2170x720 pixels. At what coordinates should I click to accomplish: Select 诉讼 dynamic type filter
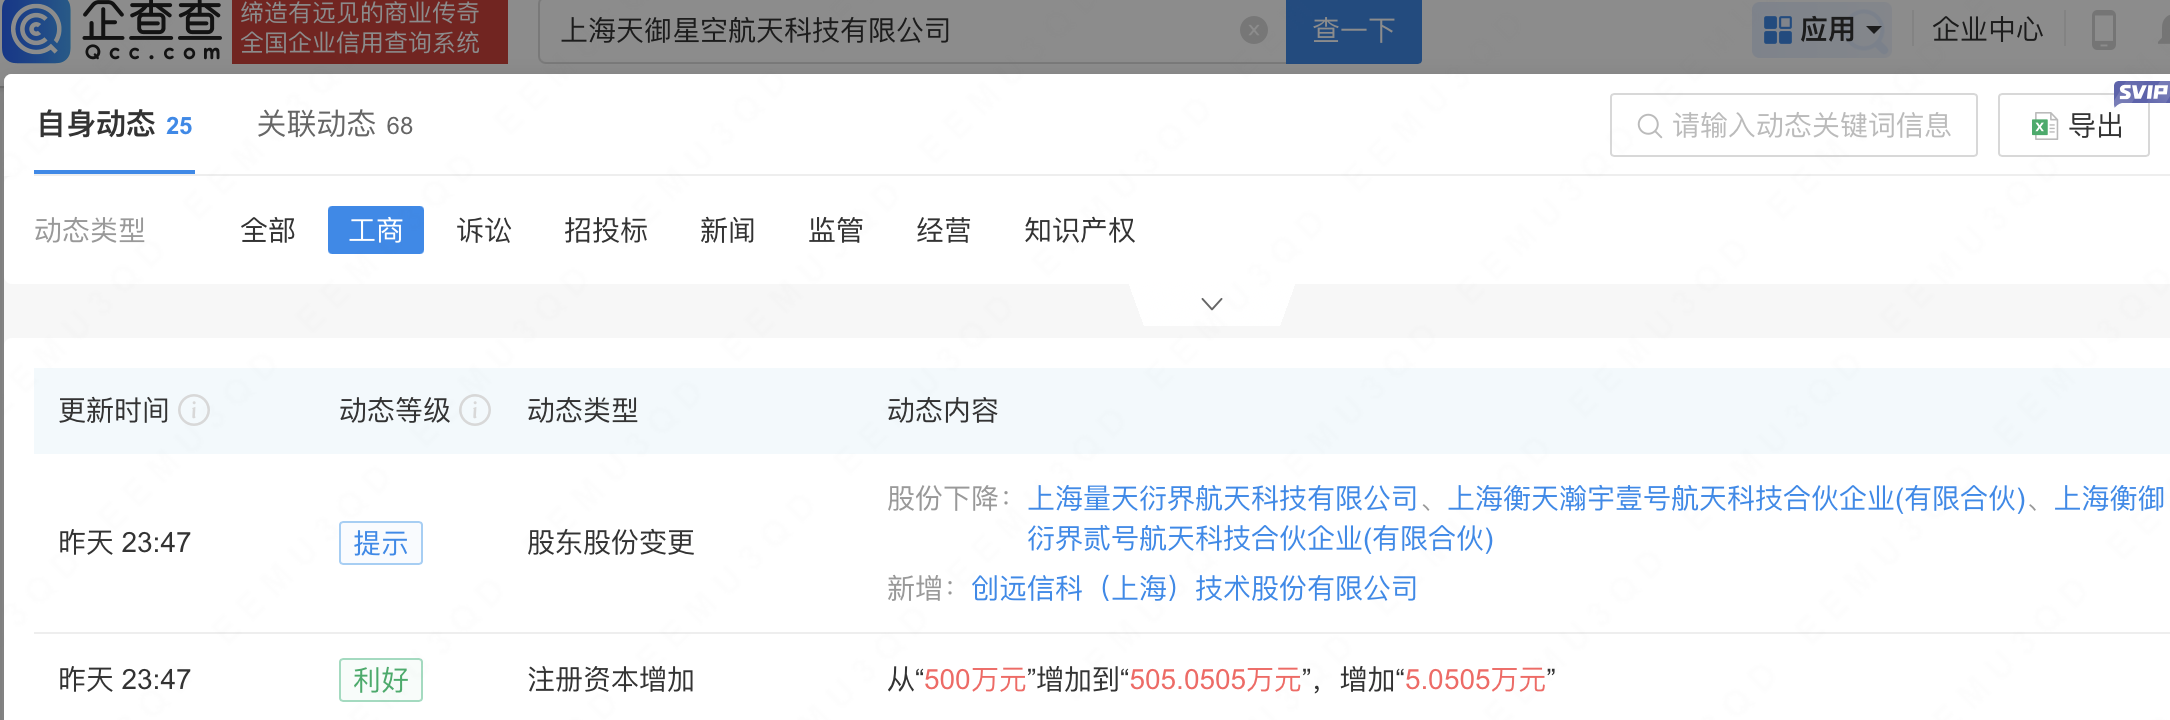(x=483, y=231)
